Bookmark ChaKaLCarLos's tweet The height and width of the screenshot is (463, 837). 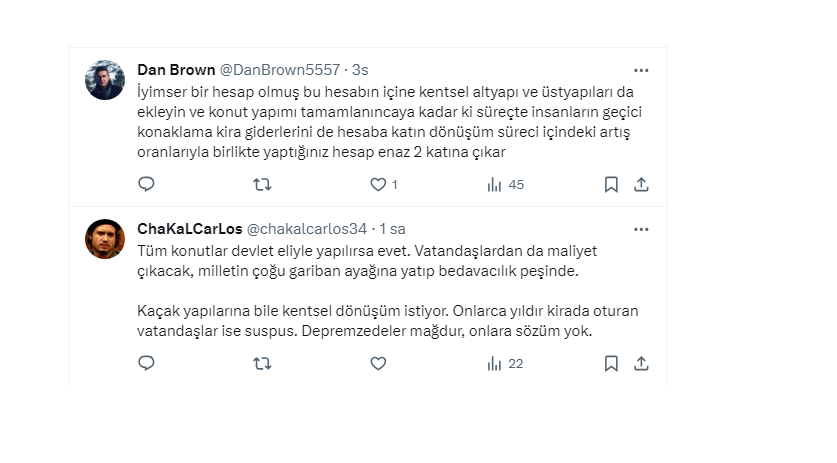pos(611,363)
